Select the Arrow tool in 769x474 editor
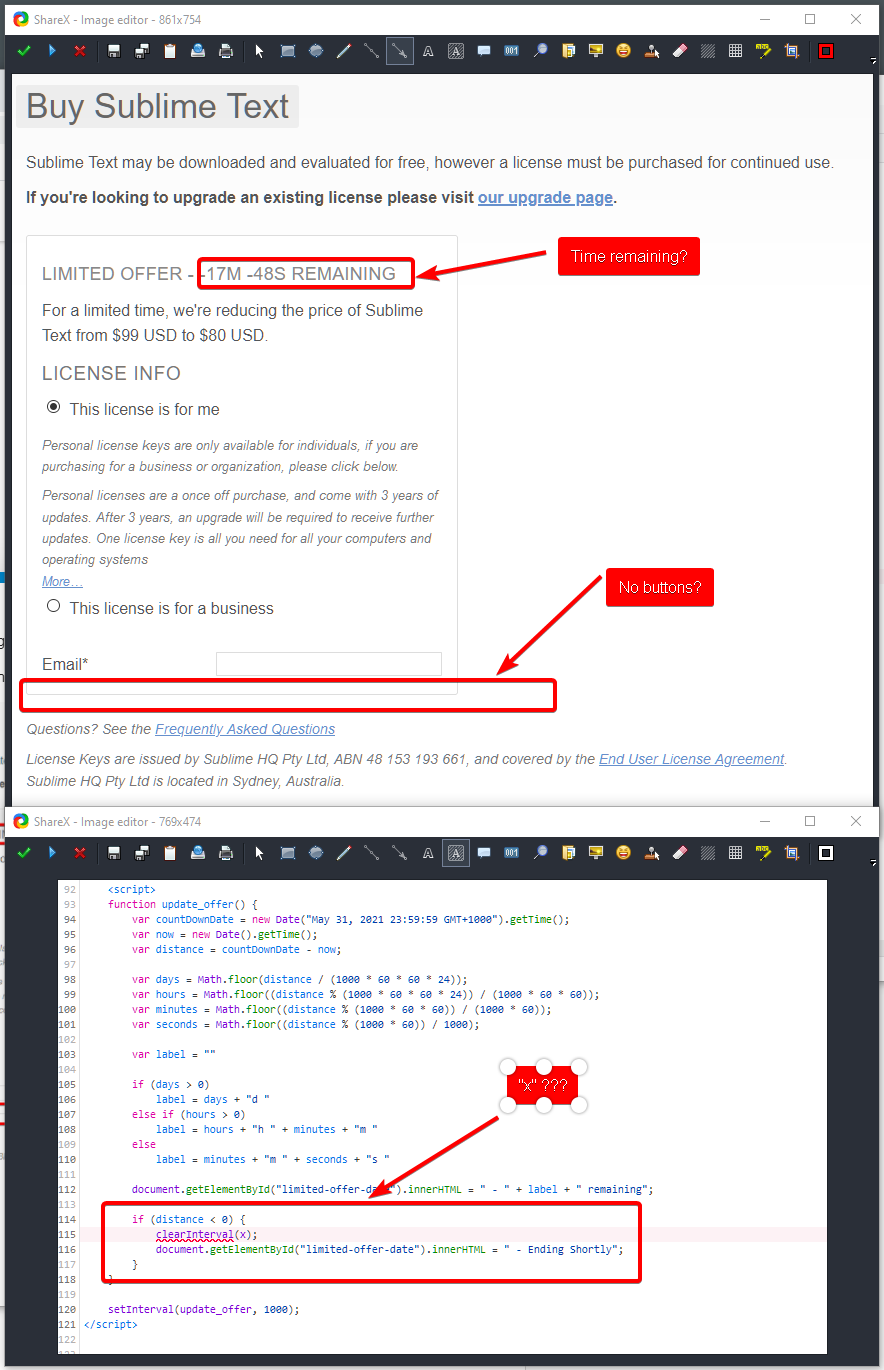The image size is (884, 1370). pos(400,853)
